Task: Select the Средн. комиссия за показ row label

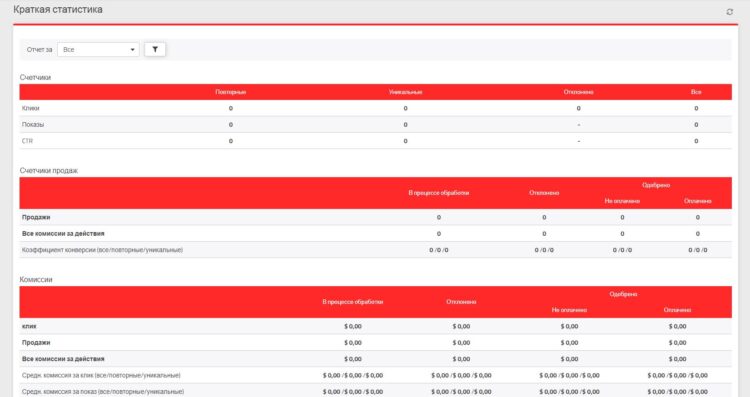Action: click(103, 392)
